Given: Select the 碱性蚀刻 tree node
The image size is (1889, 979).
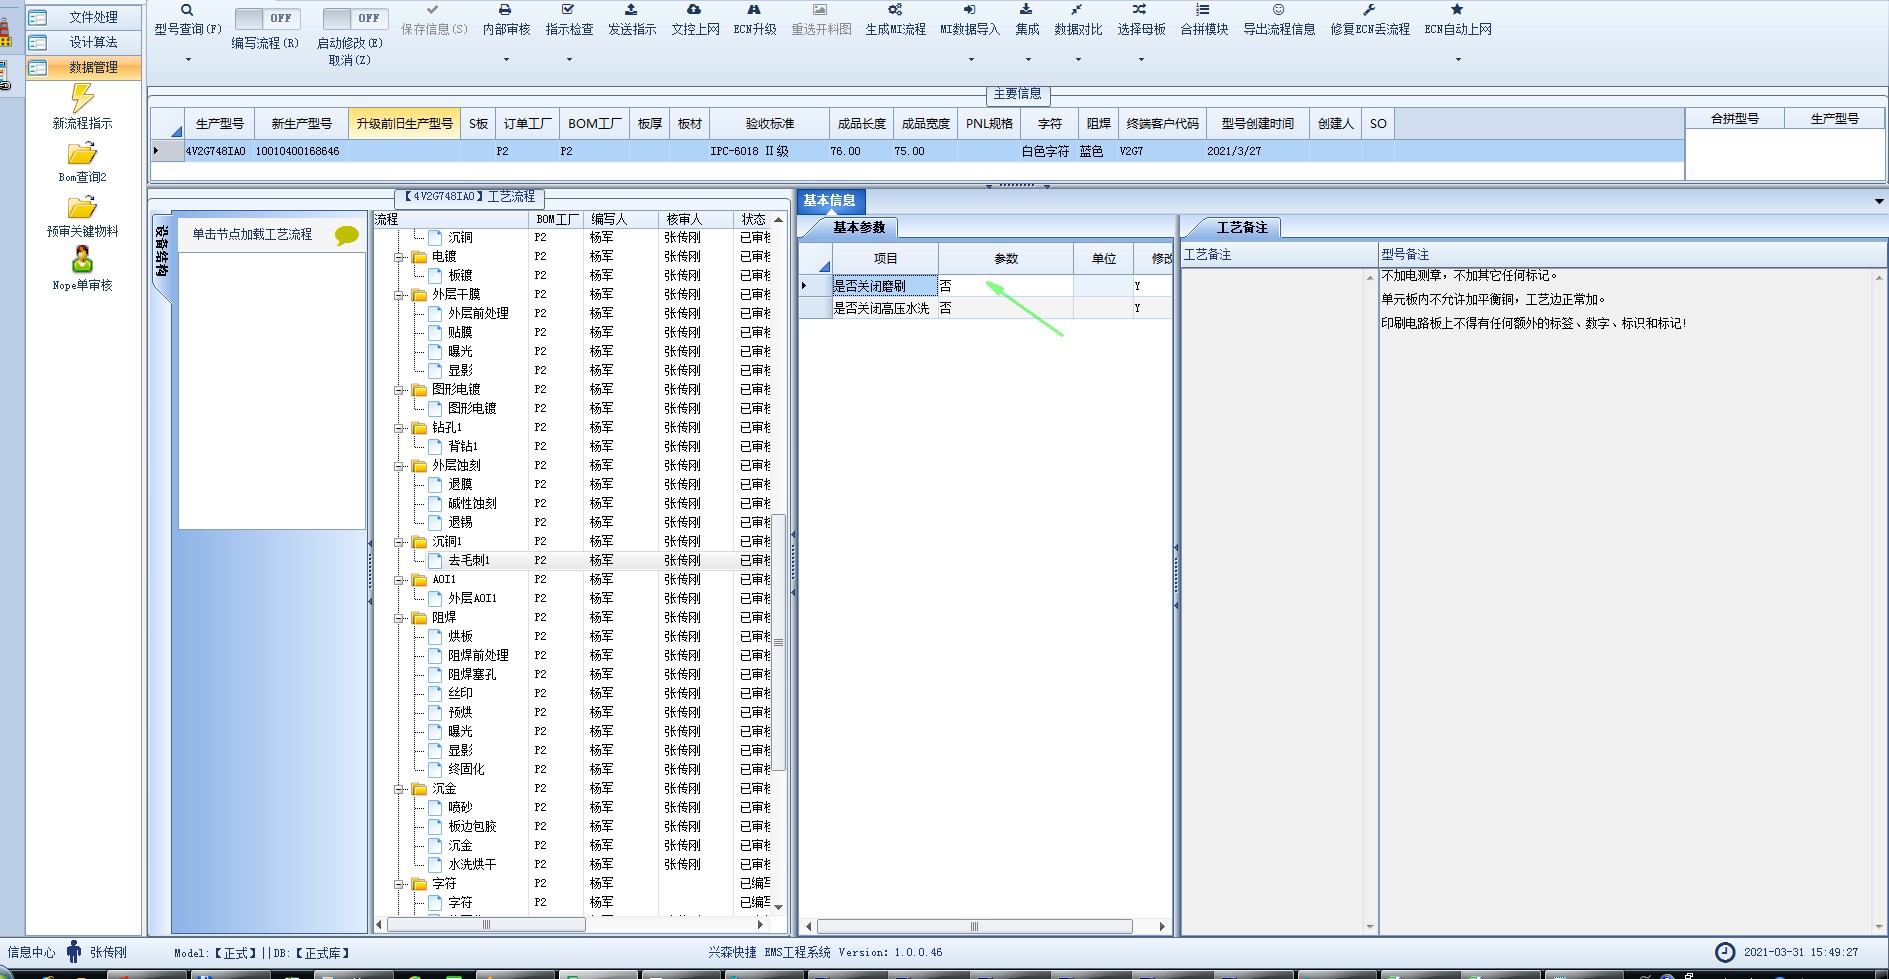Looking at the screenshot, I should 472,504.
